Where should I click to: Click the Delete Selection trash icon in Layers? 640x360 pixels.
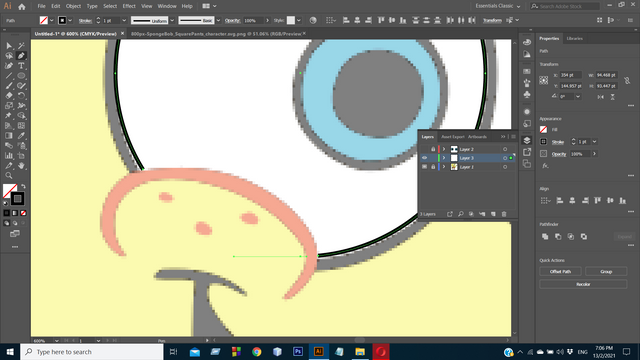(x=504, y=214)
